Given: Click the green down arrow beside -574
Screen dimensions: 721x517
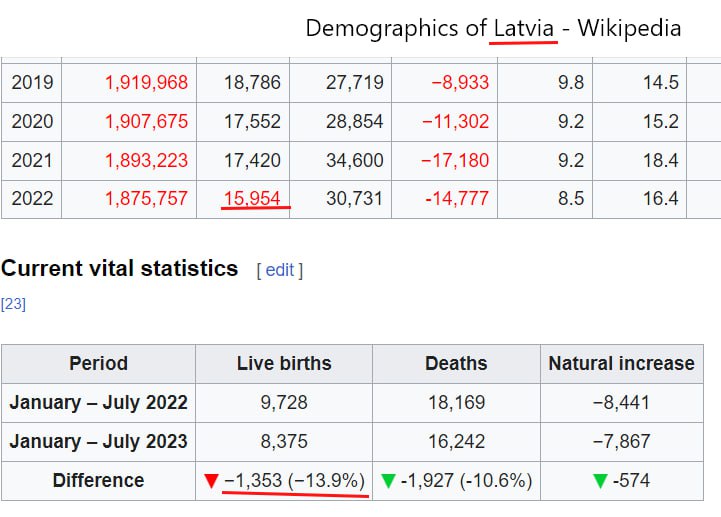Looking at the screenshot, I should 600,481.
